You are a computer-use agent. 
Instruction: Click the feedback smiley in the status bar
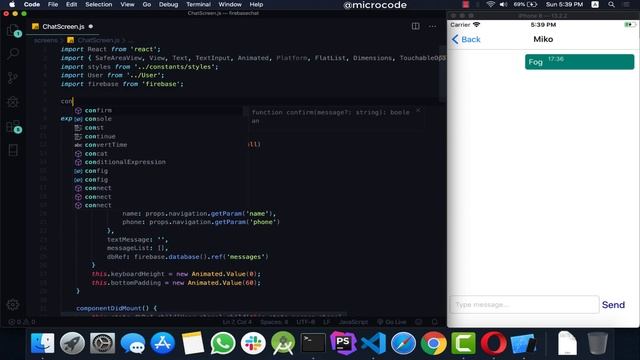tap(418, 322)
